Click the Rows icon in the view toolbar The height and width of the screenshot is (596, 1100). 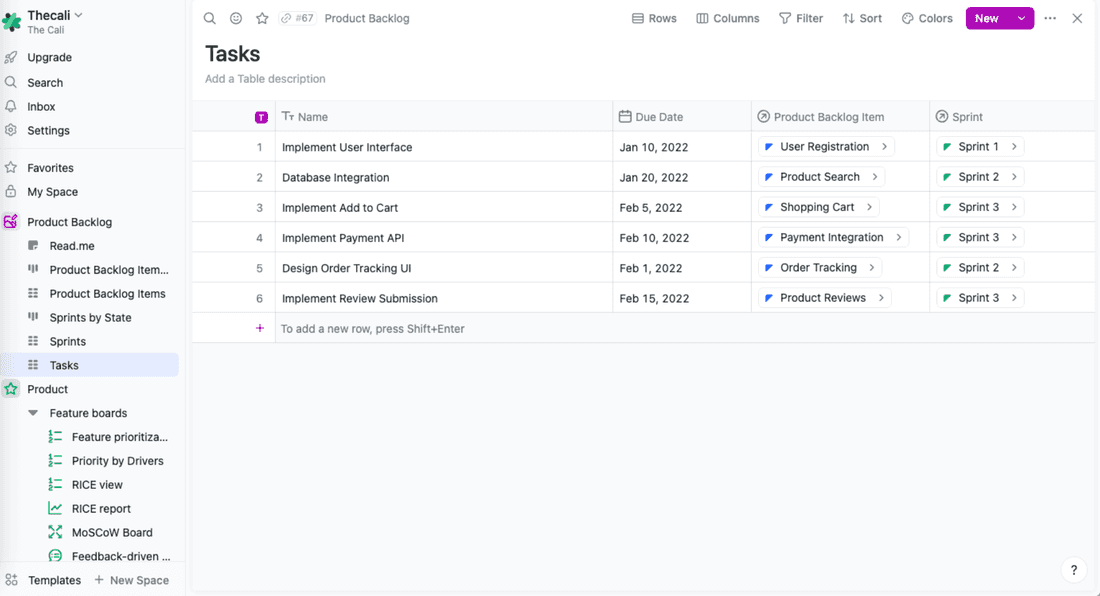click(636, 18)
